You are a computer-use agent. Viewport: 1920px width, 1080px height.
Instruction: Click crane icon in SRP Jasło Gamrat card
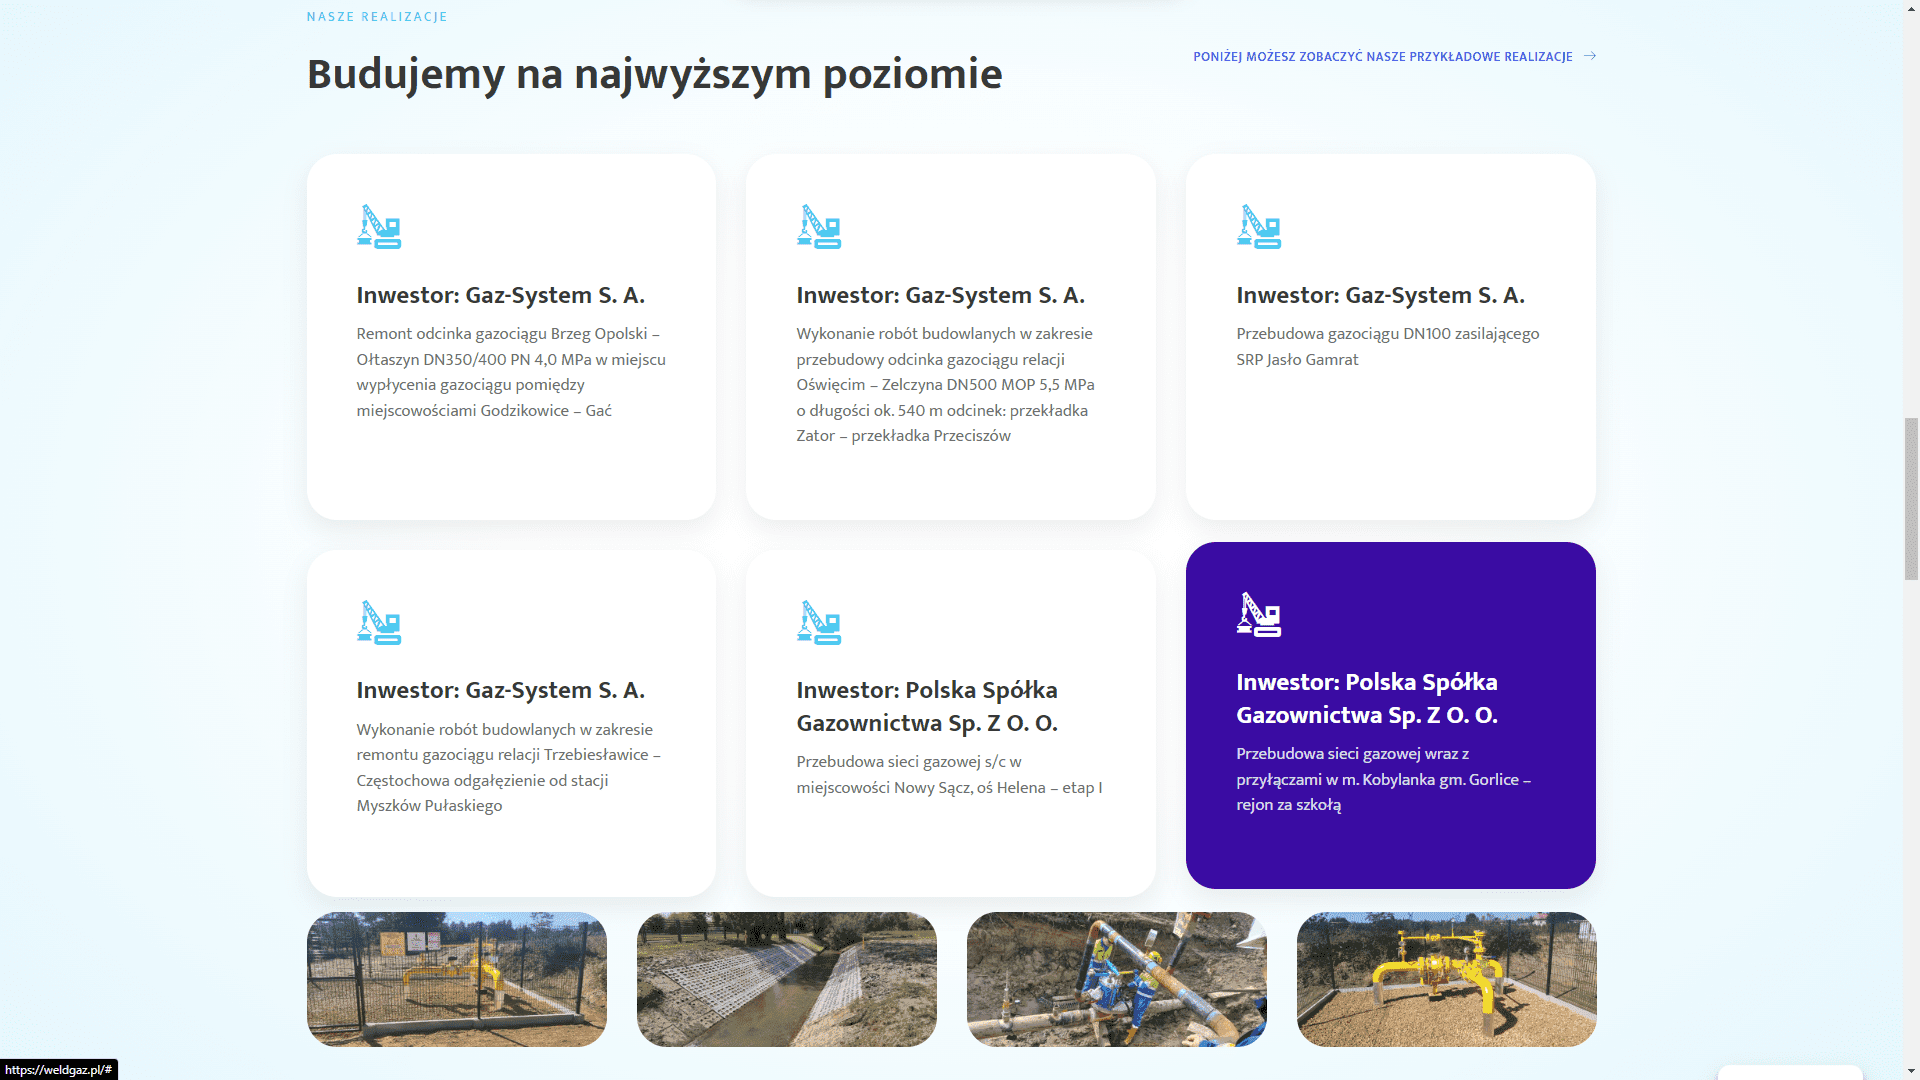coord(1259,227)
